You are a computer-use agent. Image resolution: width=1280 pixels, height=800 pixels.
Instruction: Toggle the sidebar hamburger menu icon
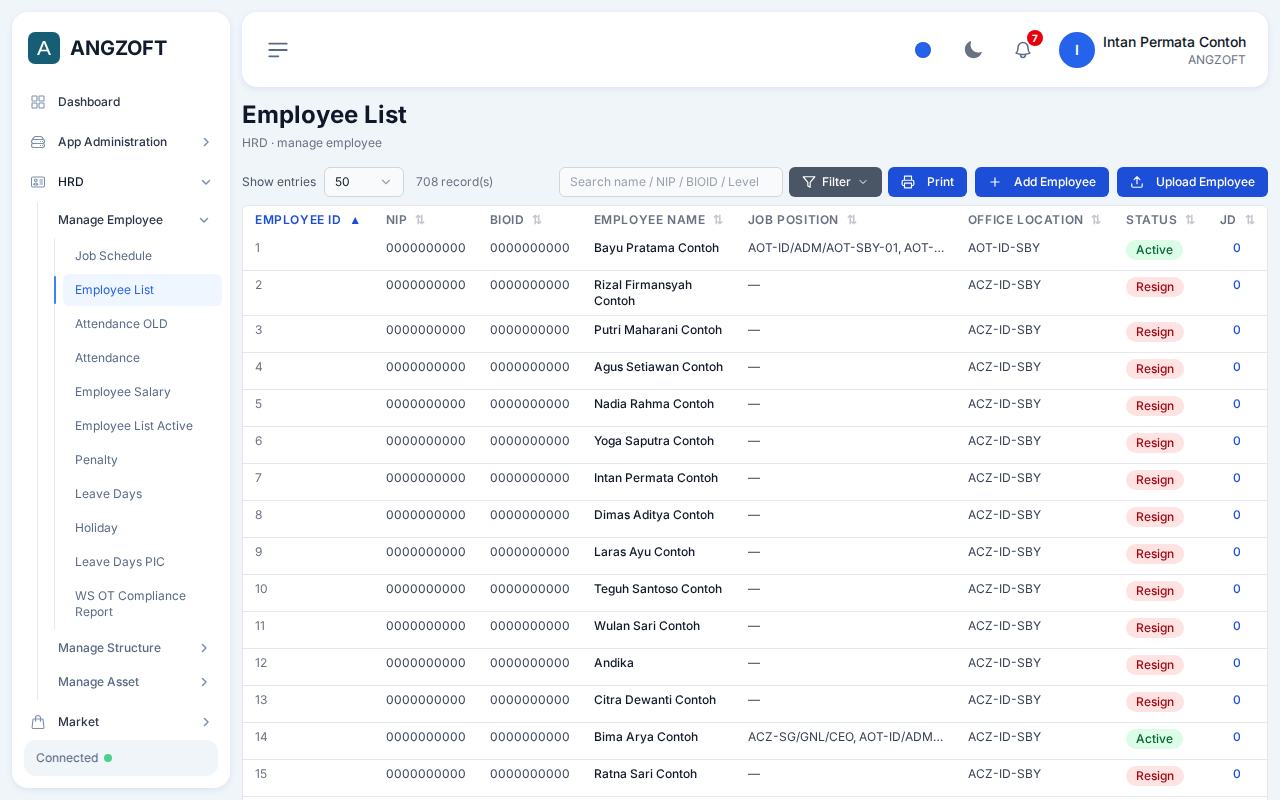pos(278,50)
